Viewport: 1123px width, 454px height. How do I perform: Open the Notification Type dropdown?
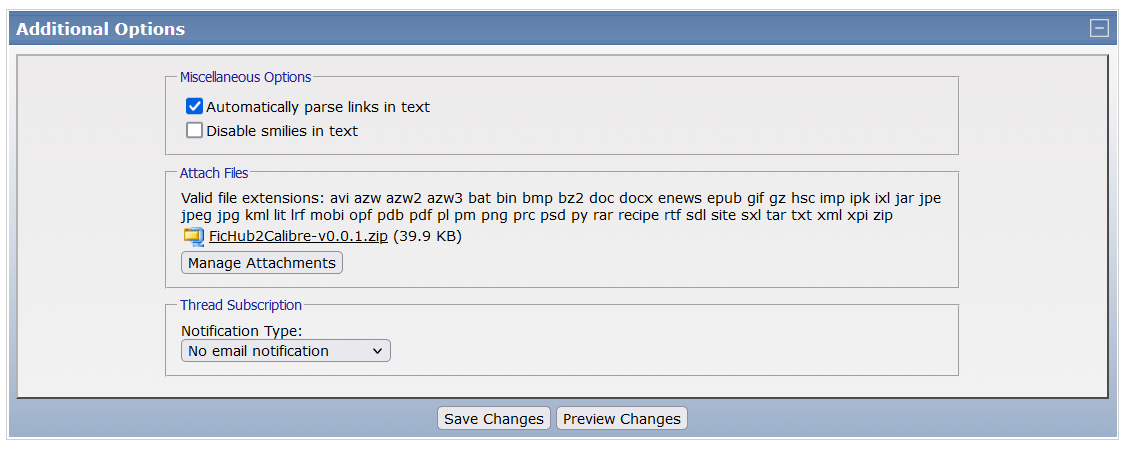click(285, 351)
